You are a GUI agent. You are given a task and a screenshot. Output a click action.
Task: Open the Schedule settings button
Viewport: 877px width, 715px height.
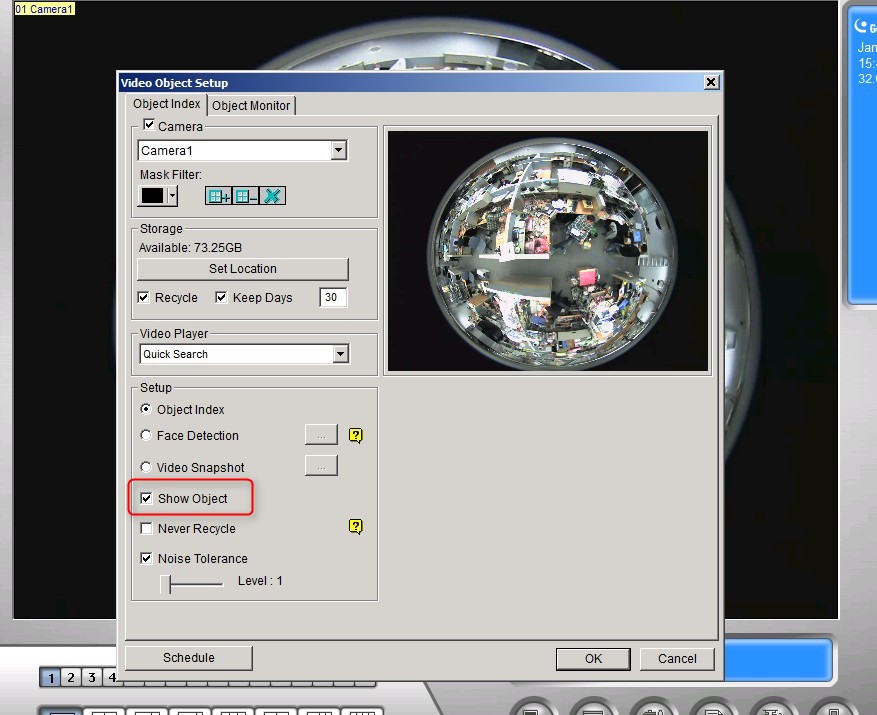coord(188,658)
